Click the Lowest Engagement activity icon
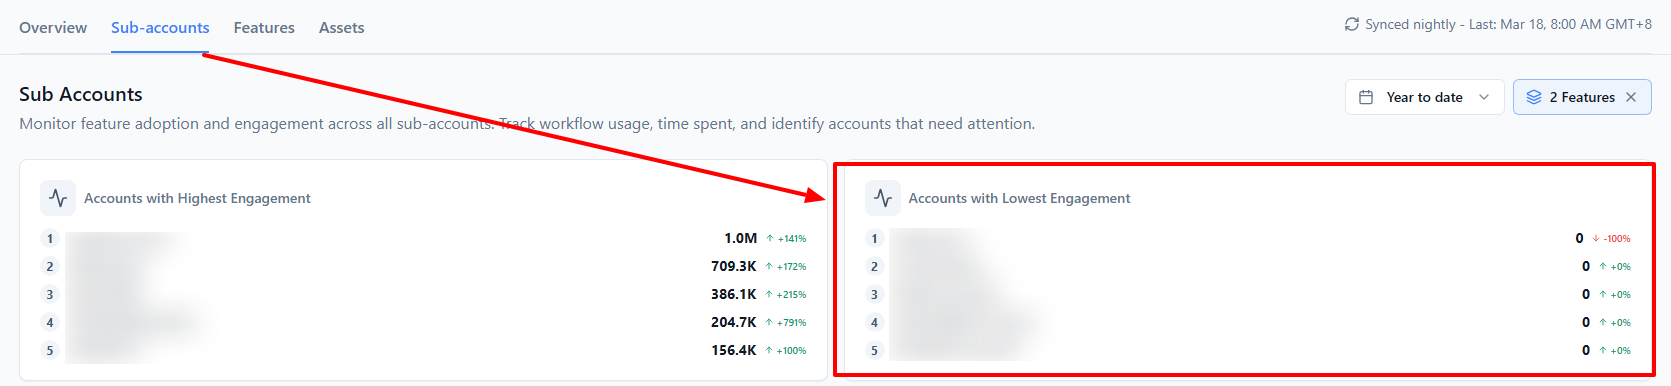 (x=883, y=198)
